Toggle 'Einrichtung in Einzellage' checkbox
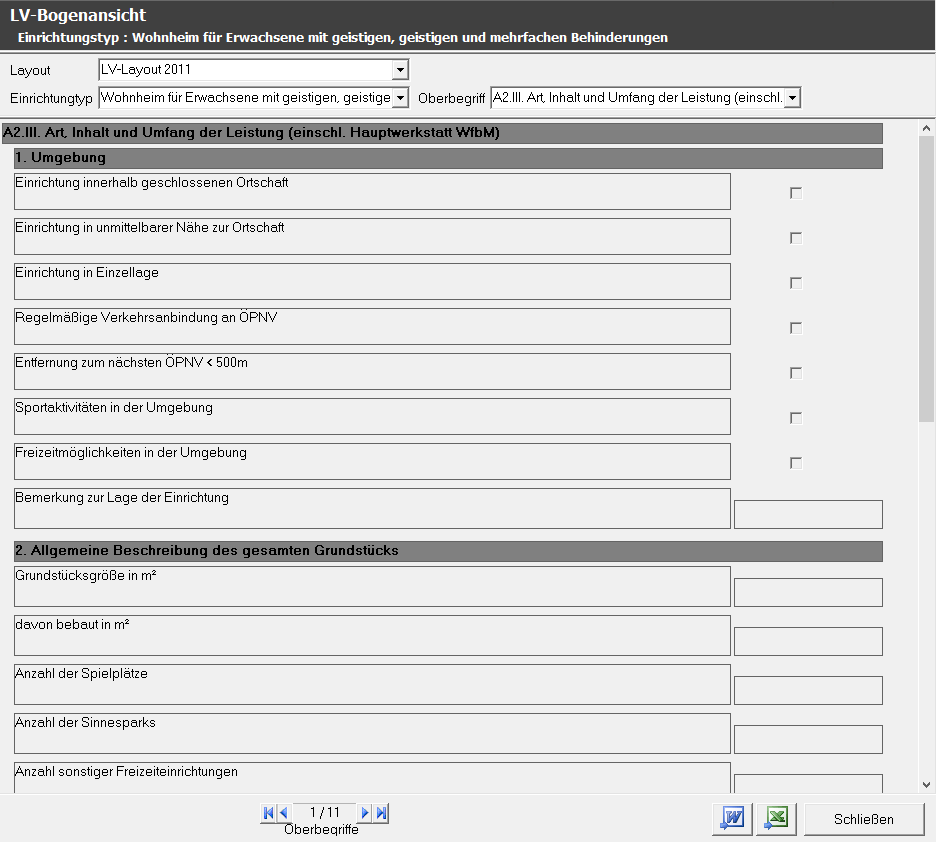936x842 pixels. (x=796, y=283)
